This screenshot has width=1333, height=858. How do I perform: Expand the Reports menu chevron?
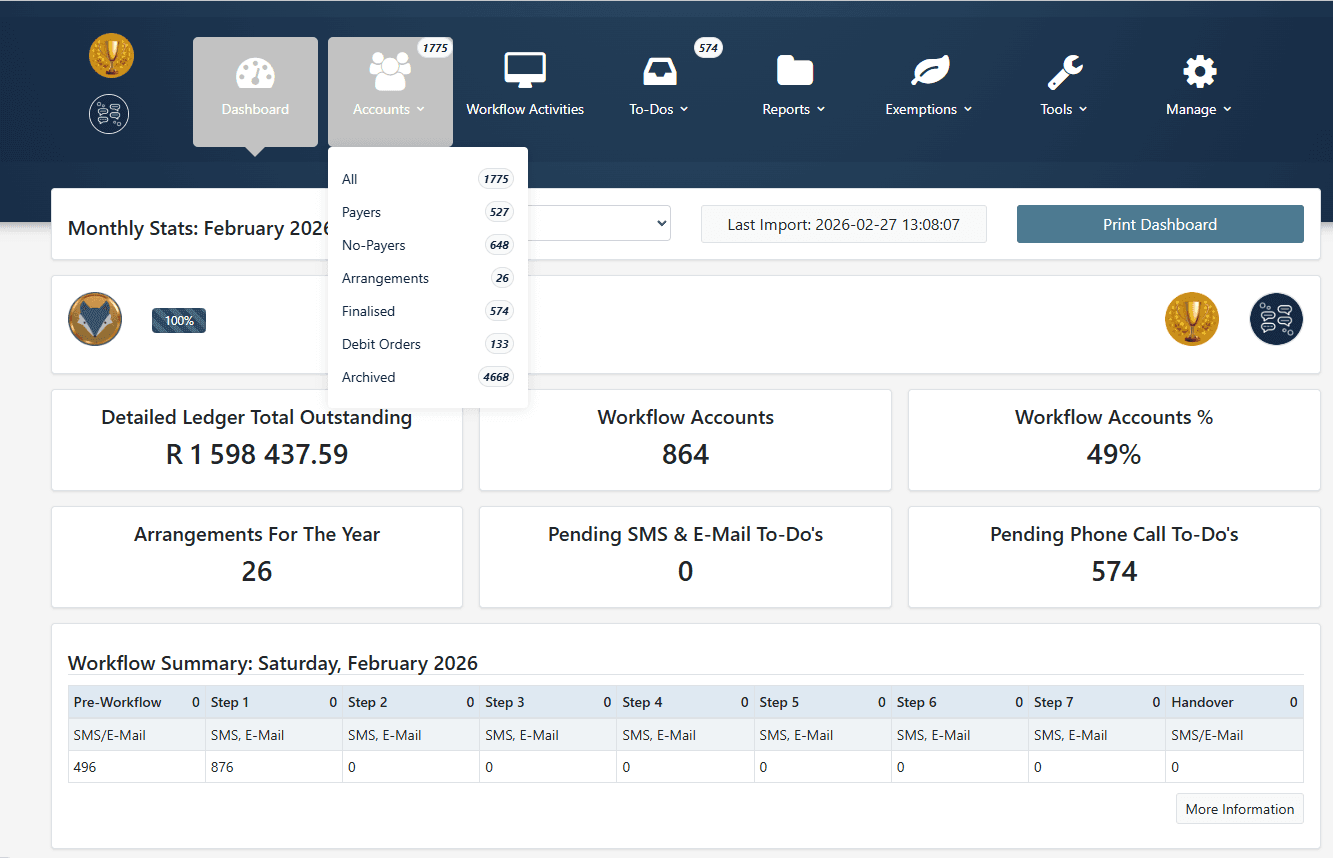click(x=821, y=110)
